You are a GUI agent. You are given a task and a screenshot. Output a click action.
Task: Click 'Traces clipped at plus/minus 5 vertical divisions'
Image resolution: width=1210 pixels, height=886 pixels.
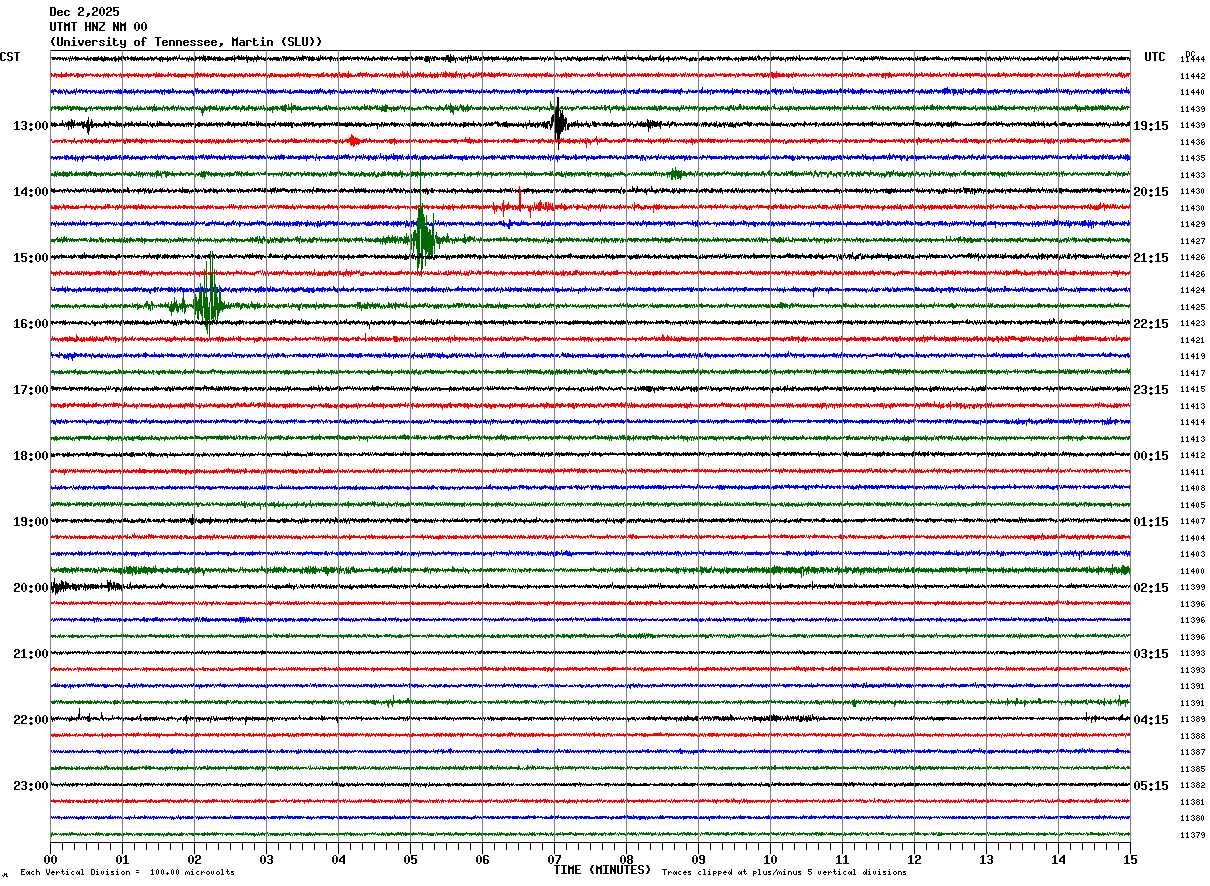(784, 872)
